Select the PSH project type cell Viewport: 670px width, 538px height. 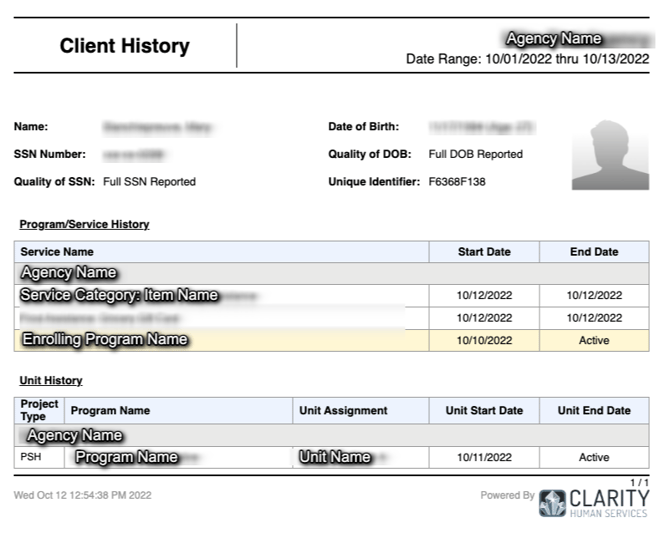[31, 457]
